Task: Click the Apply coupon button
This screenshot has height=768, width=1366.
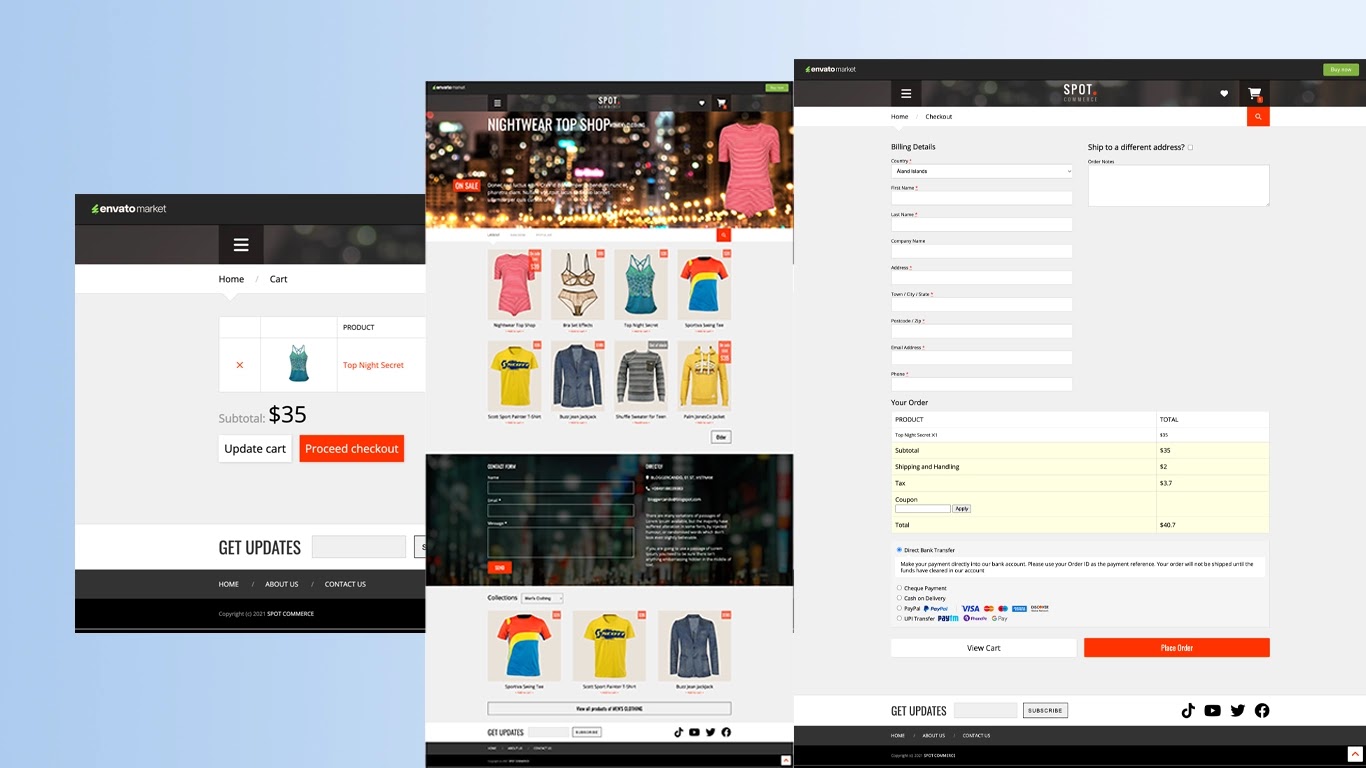Action: pos(961,509)
